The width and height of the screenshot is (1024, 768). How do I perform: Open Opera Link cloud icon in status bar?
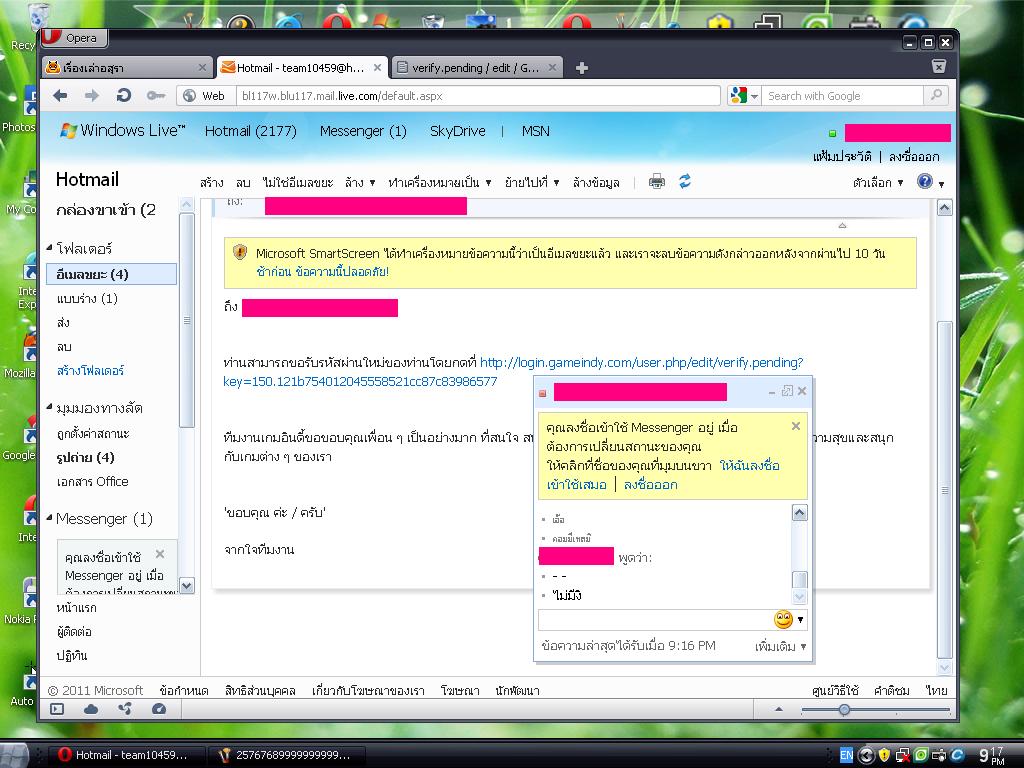tap(91, 709)
